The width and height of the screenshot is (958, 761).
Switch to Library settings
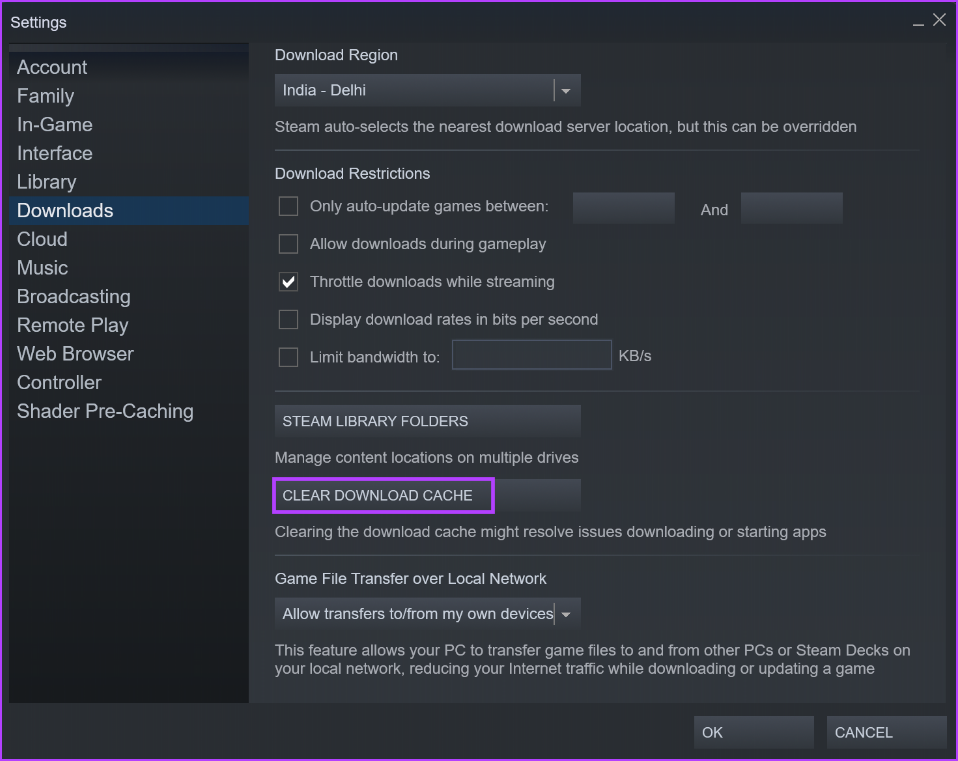46,182
